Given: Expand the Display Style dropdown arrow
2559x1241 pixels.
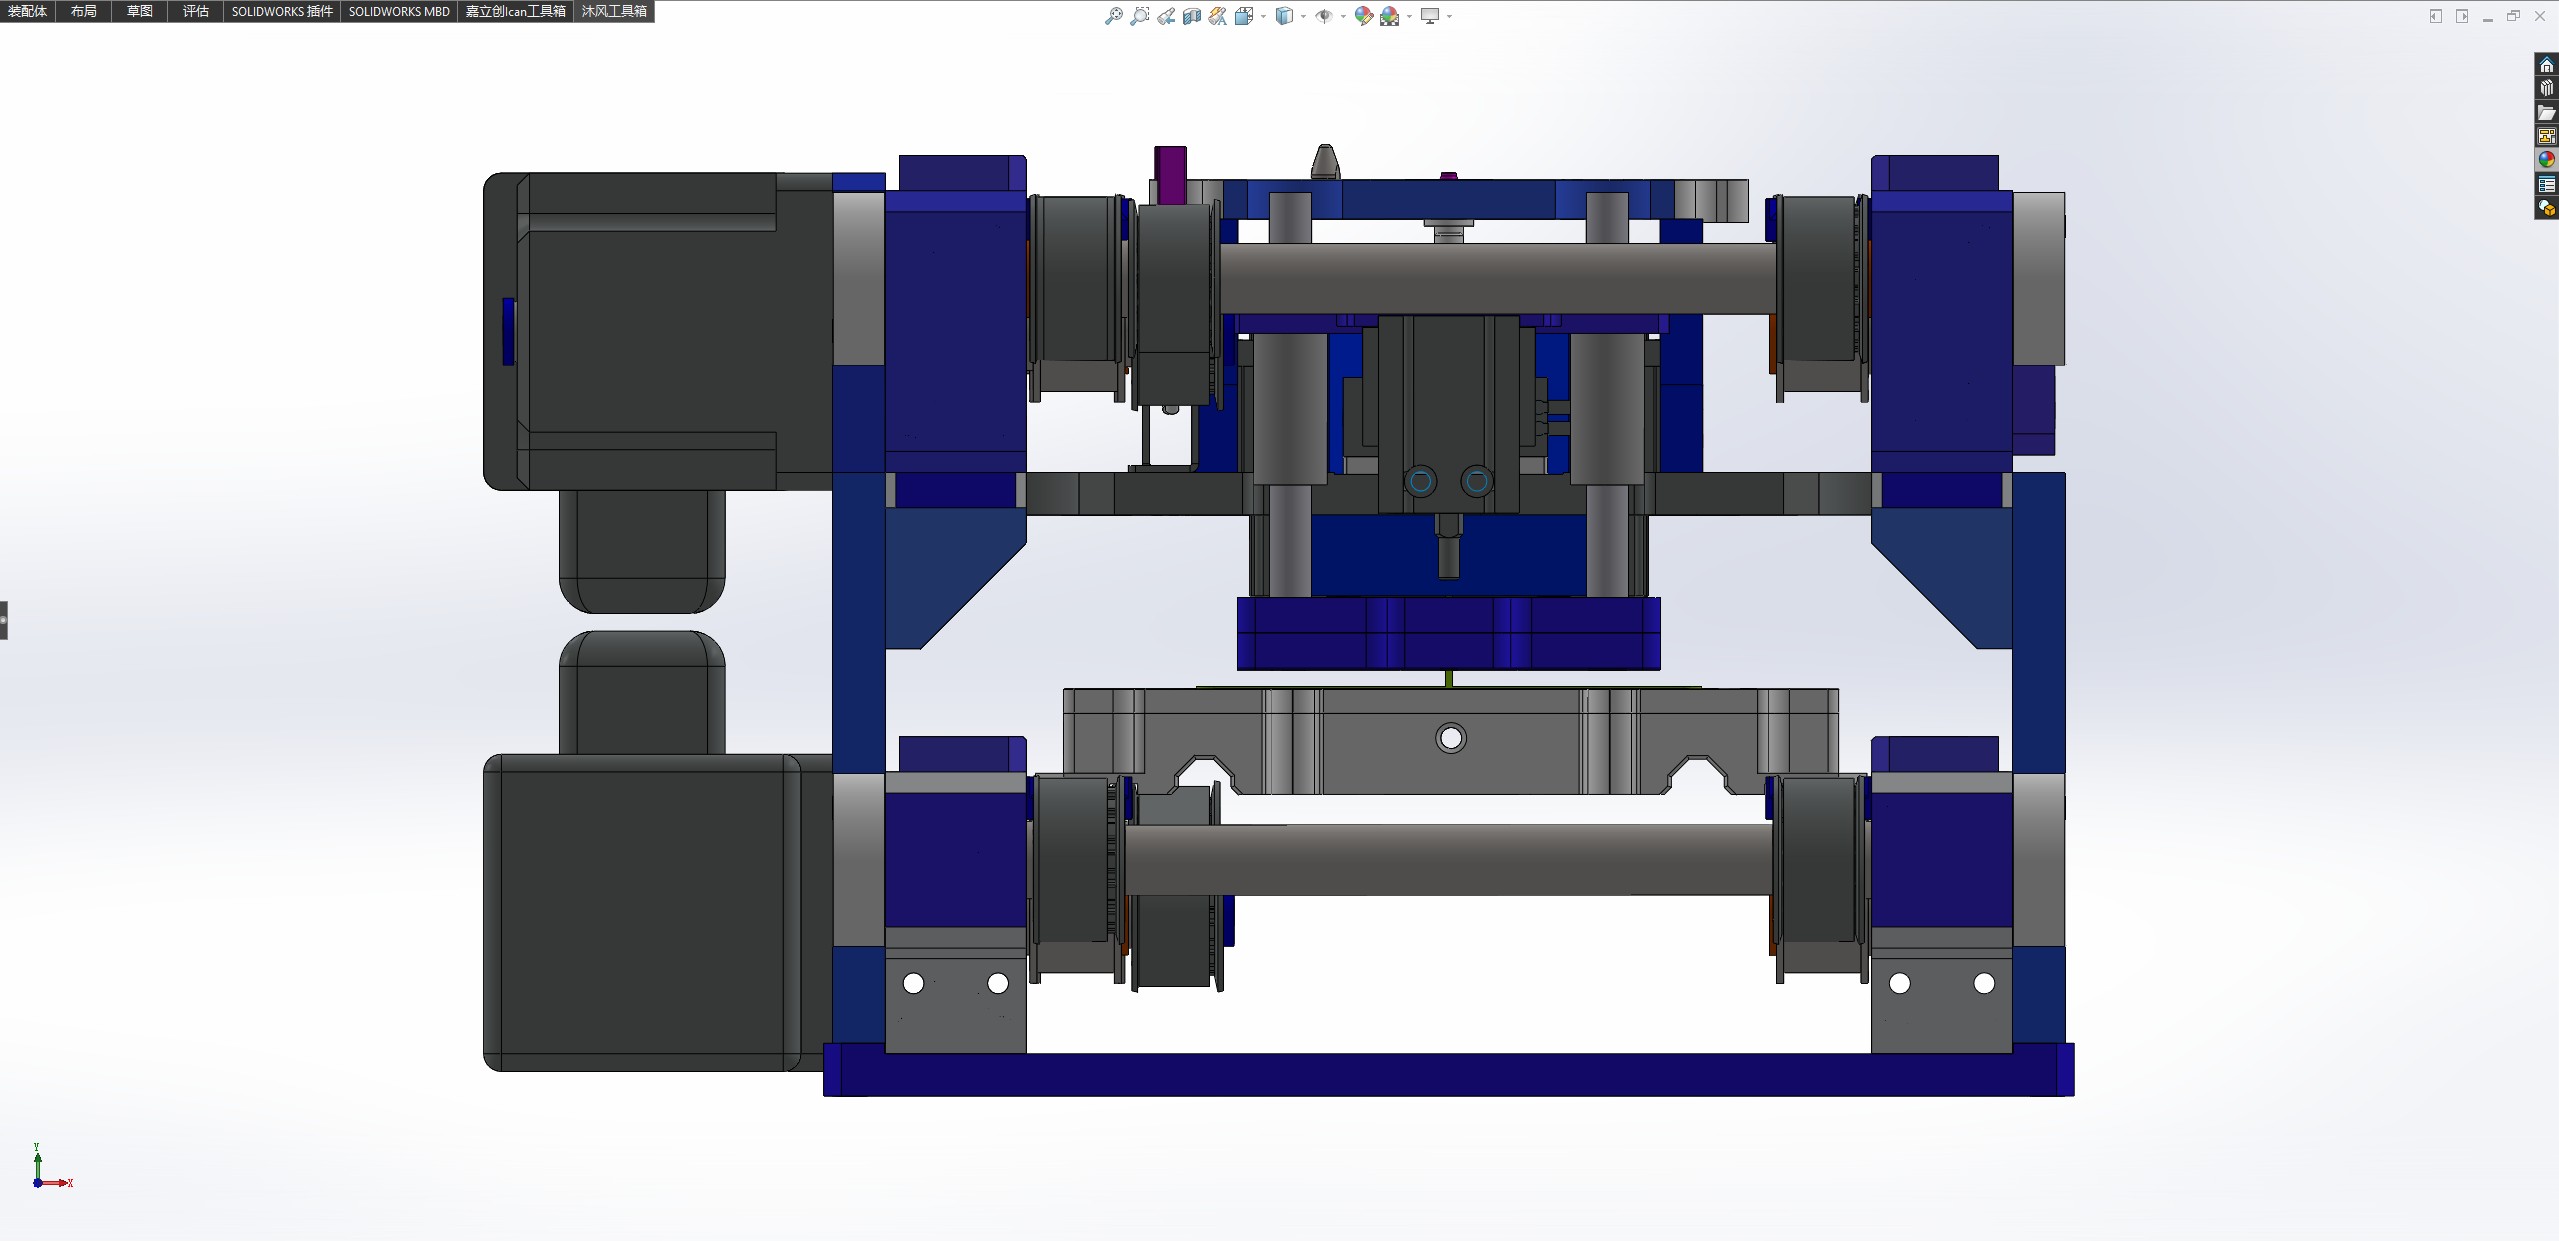Looking at the screenshot, I should (1303, 16).
